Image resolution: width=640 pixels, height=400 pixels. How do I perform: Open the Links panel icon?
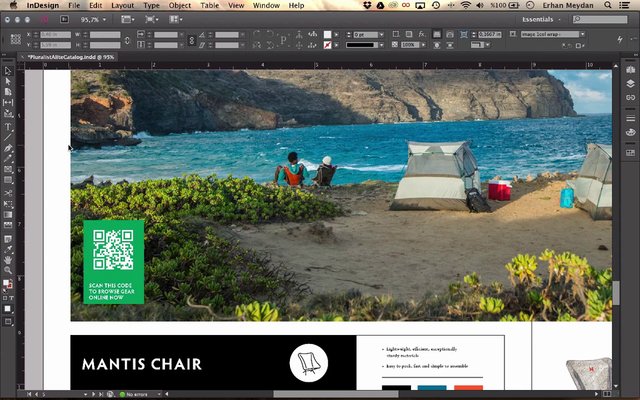tap(630, 98)
